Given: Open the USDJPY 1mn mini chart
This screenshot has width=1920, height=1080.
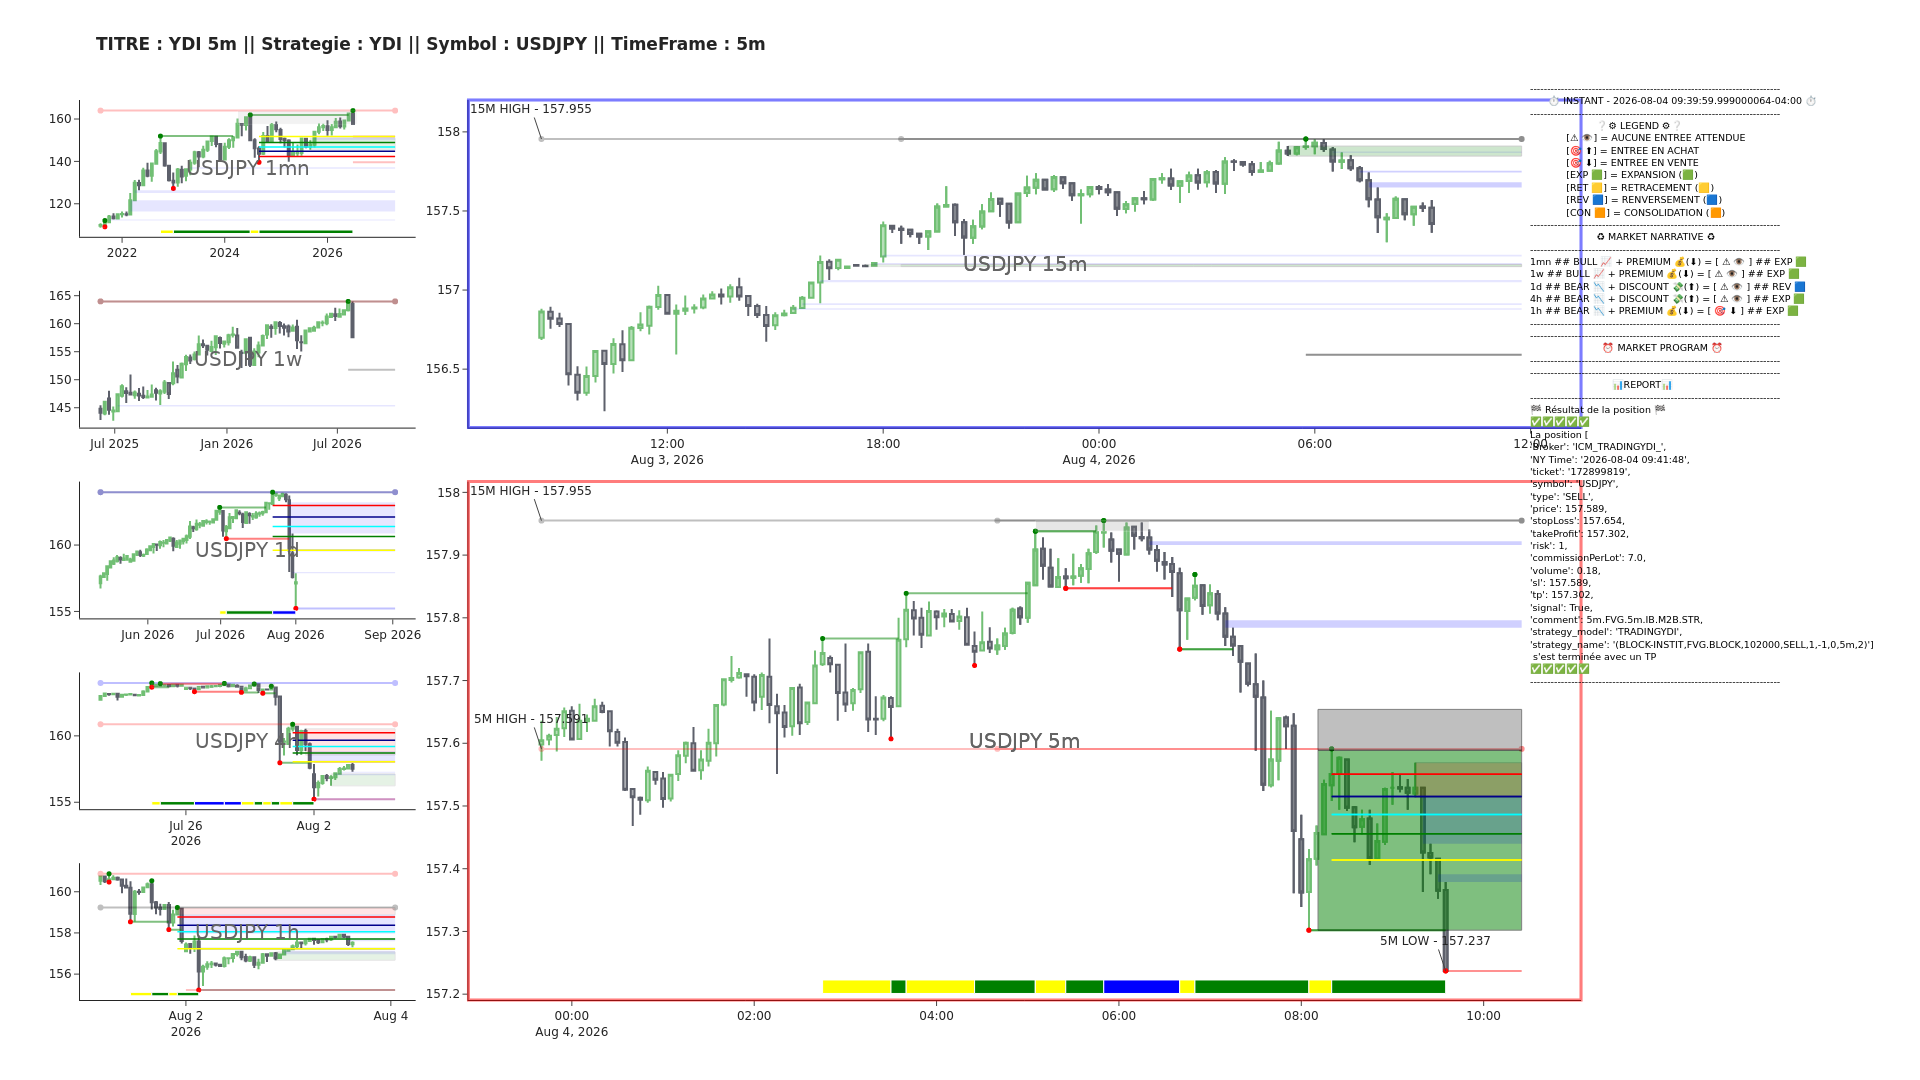Looking at the screenshot, I should (x=247, y=168).
